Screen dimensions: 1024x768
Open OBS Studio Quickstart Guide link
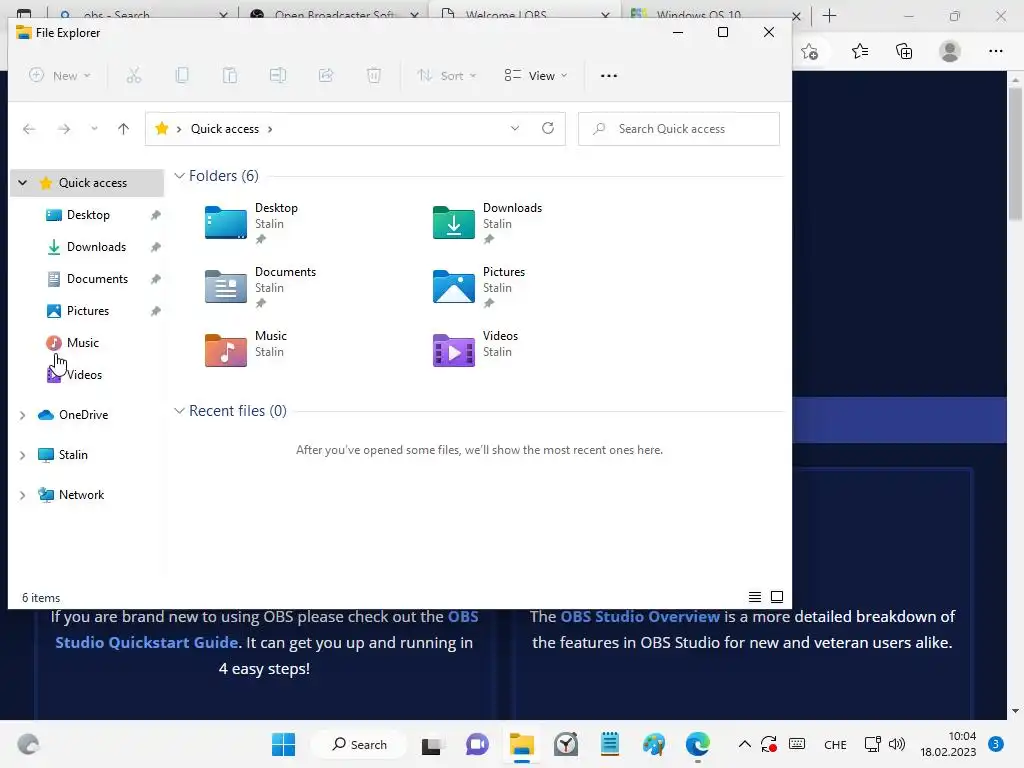click(266, 630)
